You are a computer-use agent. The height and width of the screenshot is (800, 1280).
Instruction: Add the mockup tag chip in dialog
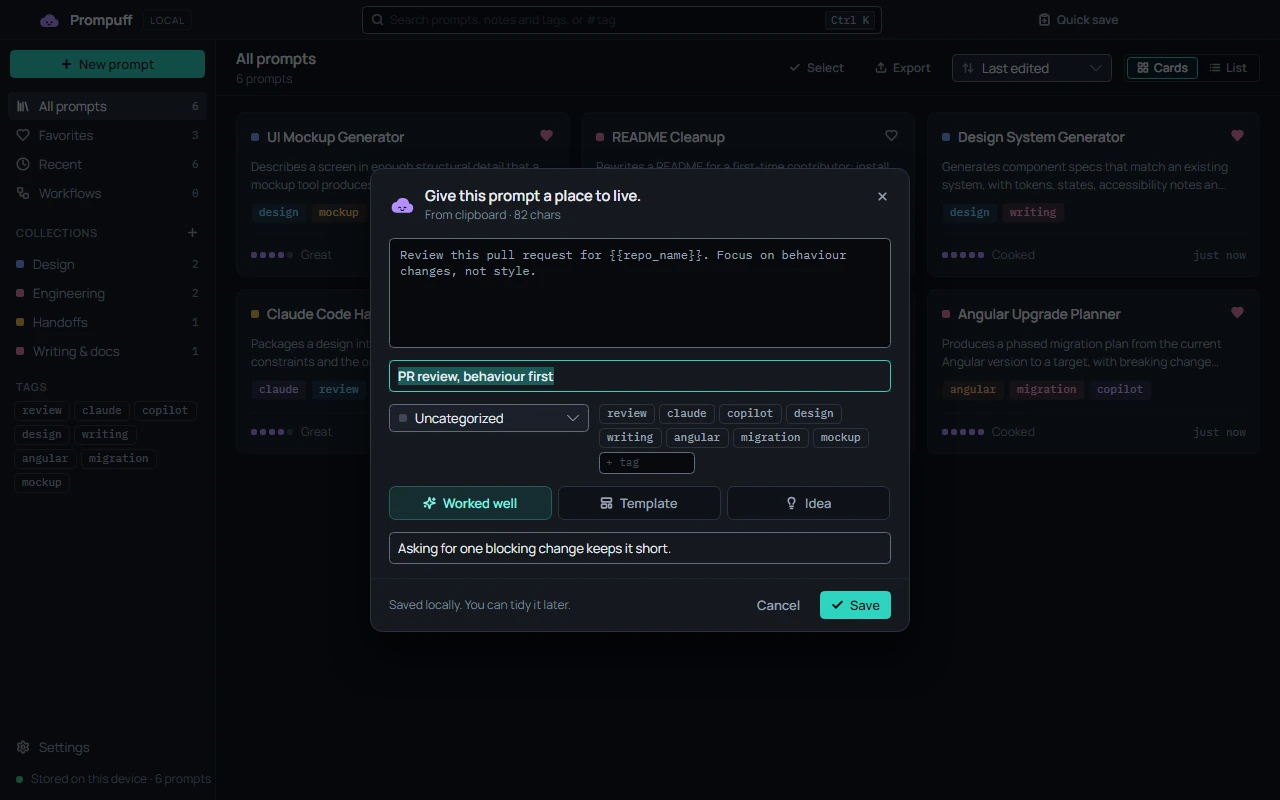point(841,437)
